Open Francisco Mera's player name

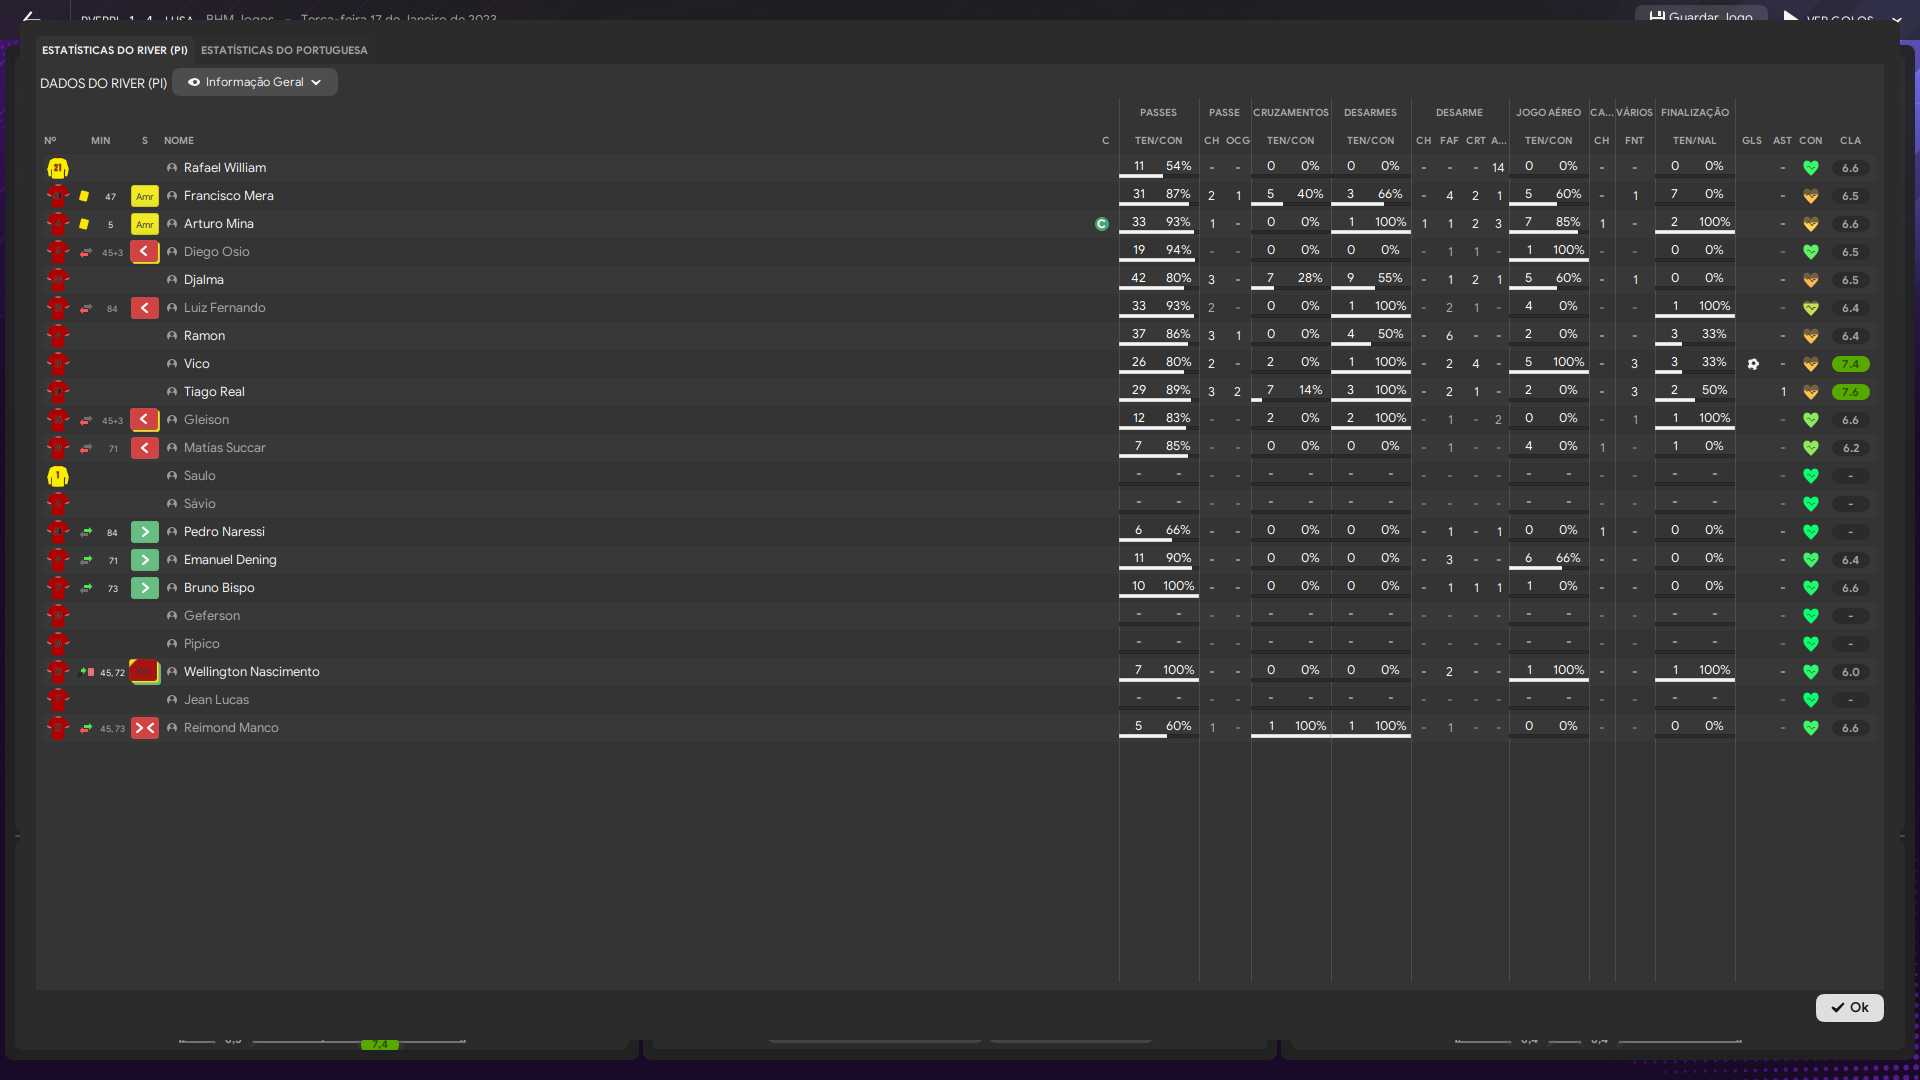(x=229, y=196)
